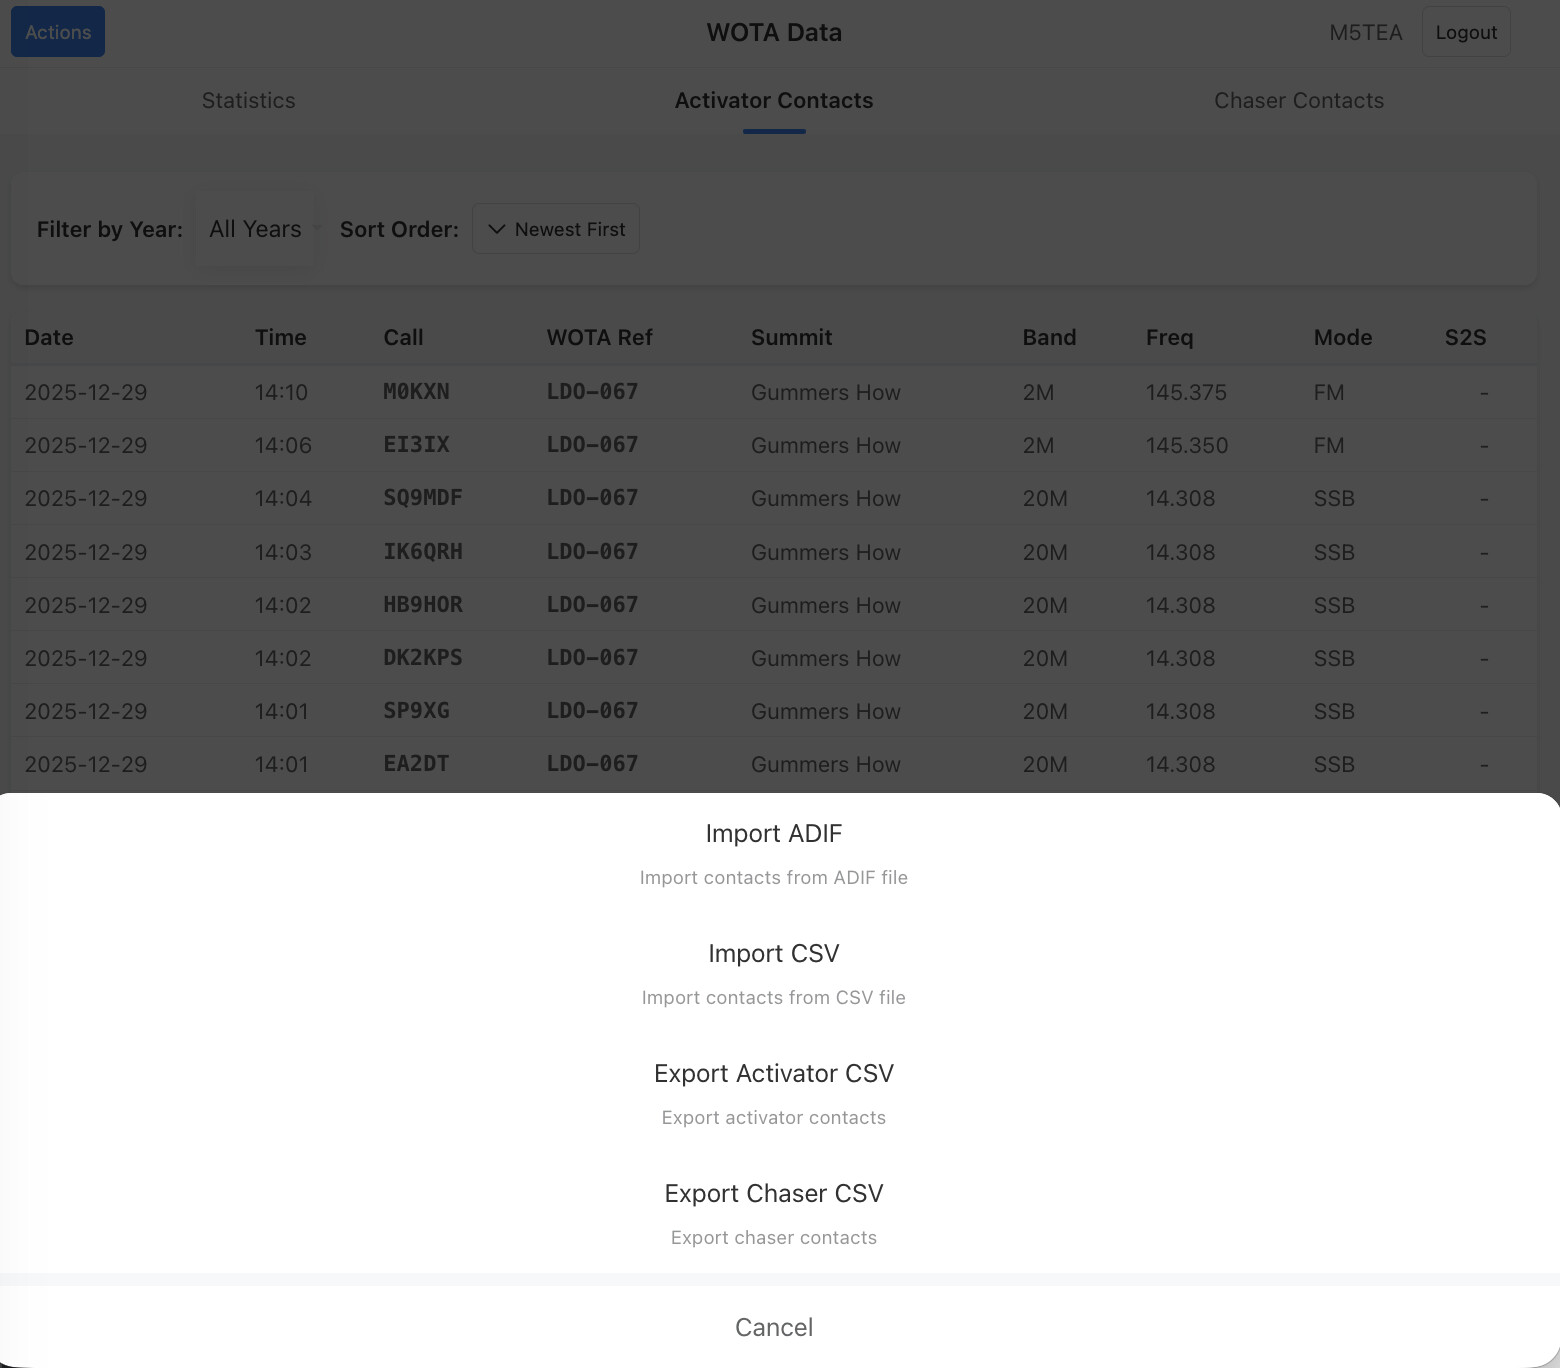Viewport: 1560px width, 1368px height.
Task: Dismiss the sheet with Cancel
Action: pos(773,1327)
